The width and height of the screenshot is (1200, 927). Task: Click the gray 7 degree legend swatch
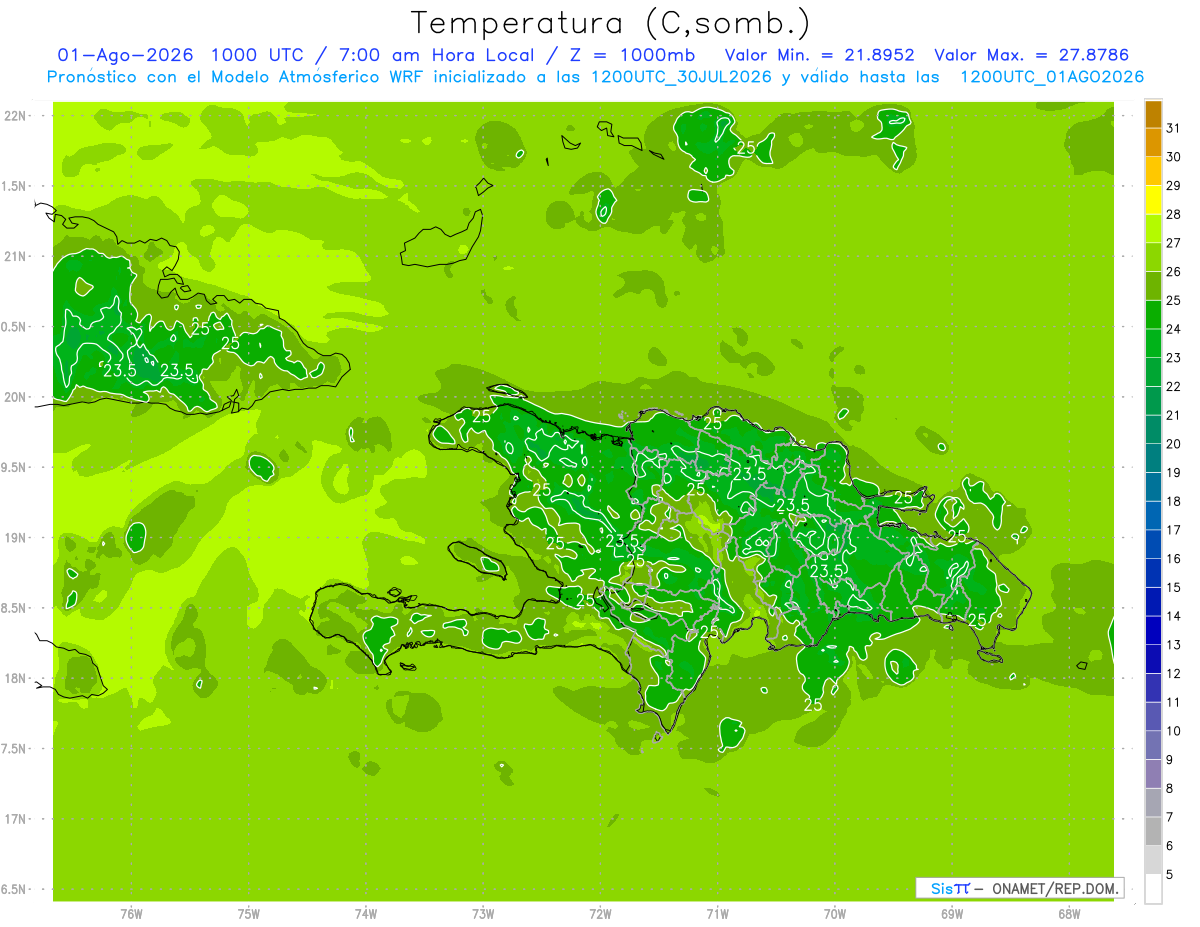tap(1153, 803)
